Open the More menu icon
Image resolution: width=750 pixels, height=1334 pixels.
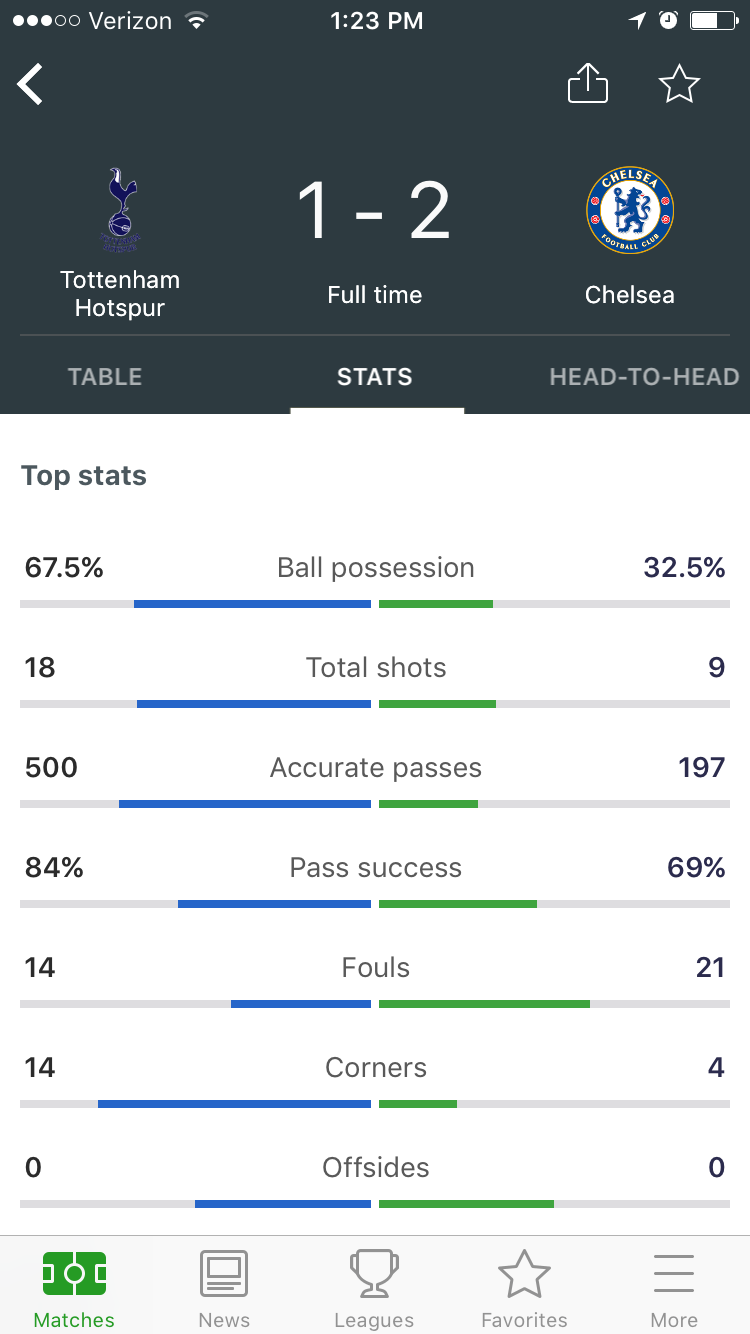click(x=674, y=1274)
